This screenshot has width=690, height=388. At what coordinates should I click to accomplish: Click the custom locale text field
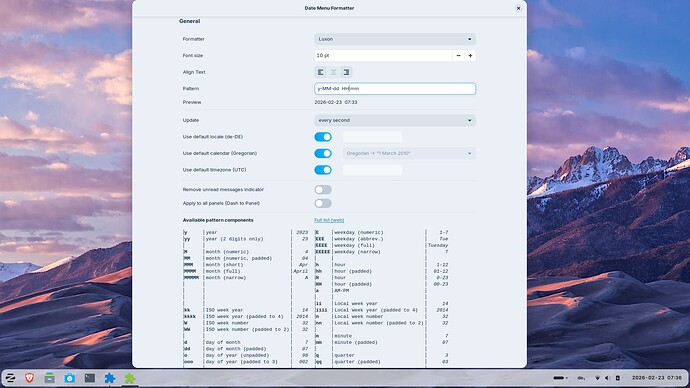point(372,137)
